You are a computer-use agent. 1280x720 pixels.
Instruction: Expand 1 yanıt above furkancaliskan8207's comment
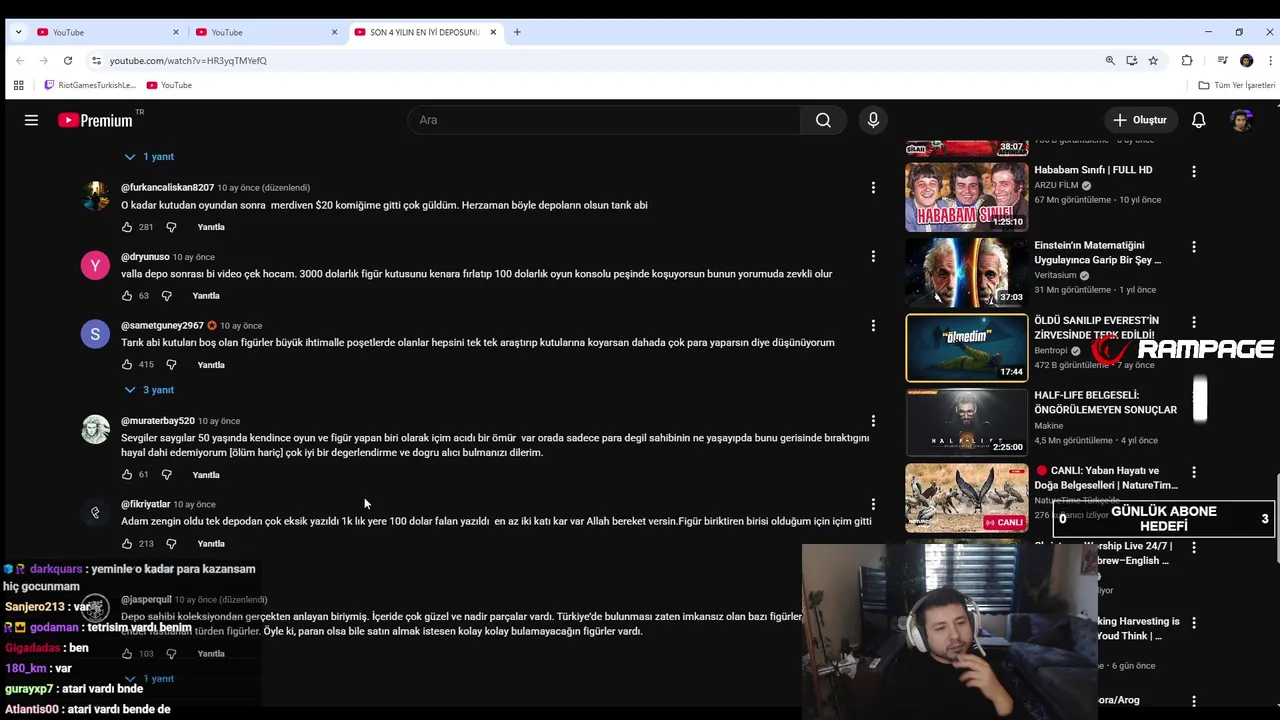pos(149,157)
